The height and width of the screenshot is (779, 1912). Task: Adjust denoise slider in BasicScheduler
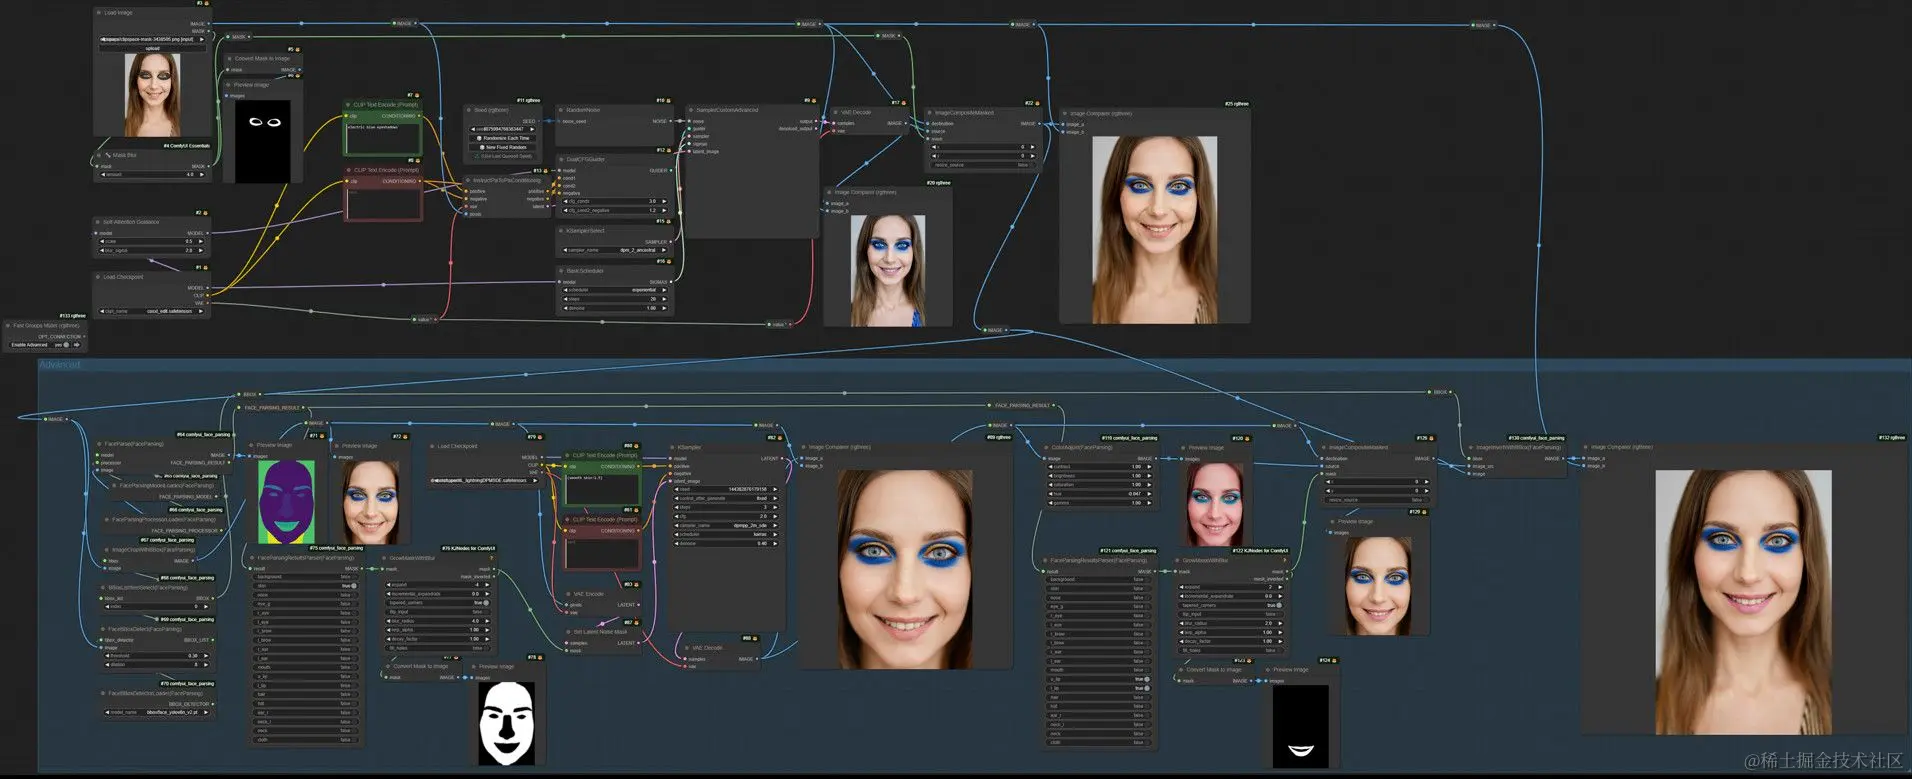(x=615, y=308)
